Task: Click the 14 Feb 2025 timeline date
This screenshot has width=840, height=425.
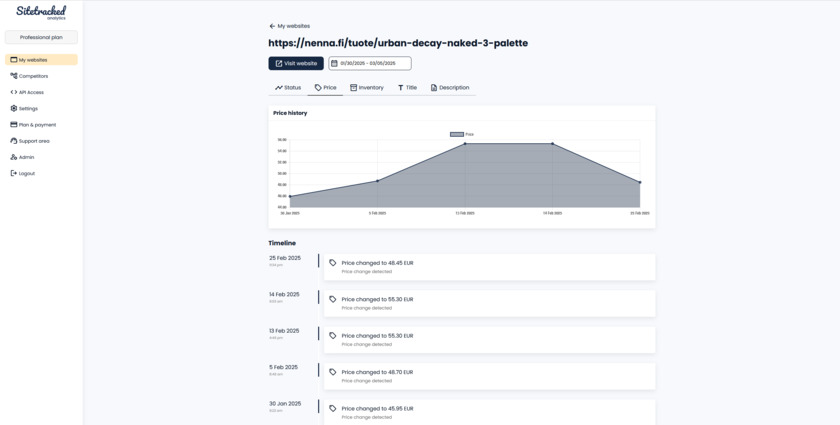Action: [x=284, y=295]
